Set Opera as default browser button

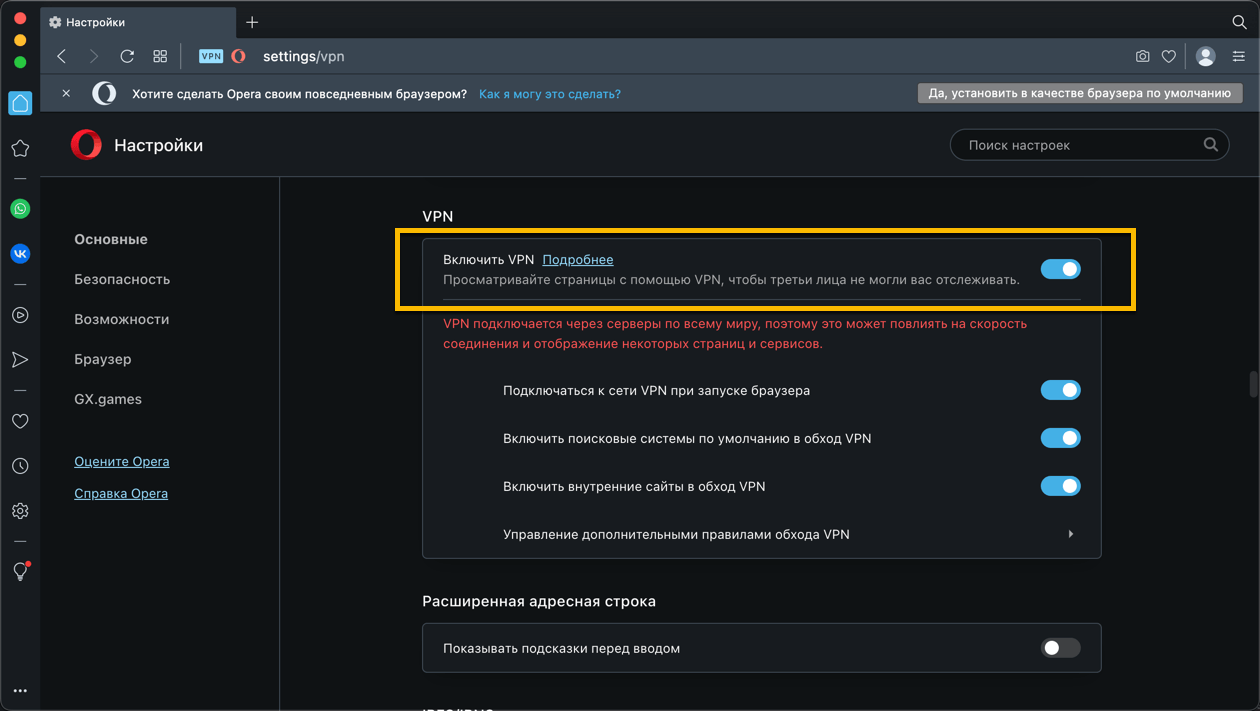click(1080, 93)
